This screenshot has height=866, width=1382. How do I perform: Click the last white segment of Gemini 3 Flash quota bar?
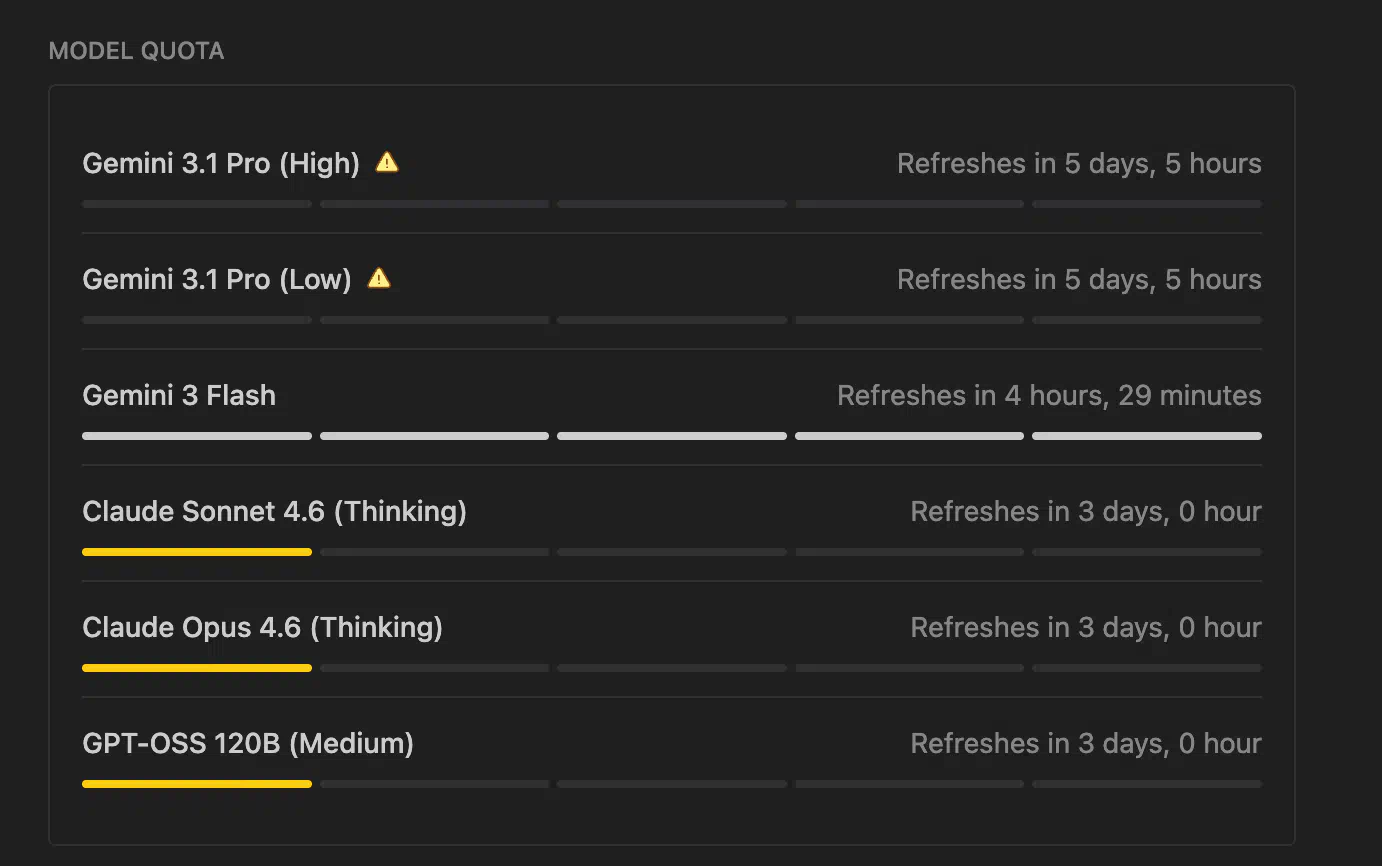(1146, 436)
